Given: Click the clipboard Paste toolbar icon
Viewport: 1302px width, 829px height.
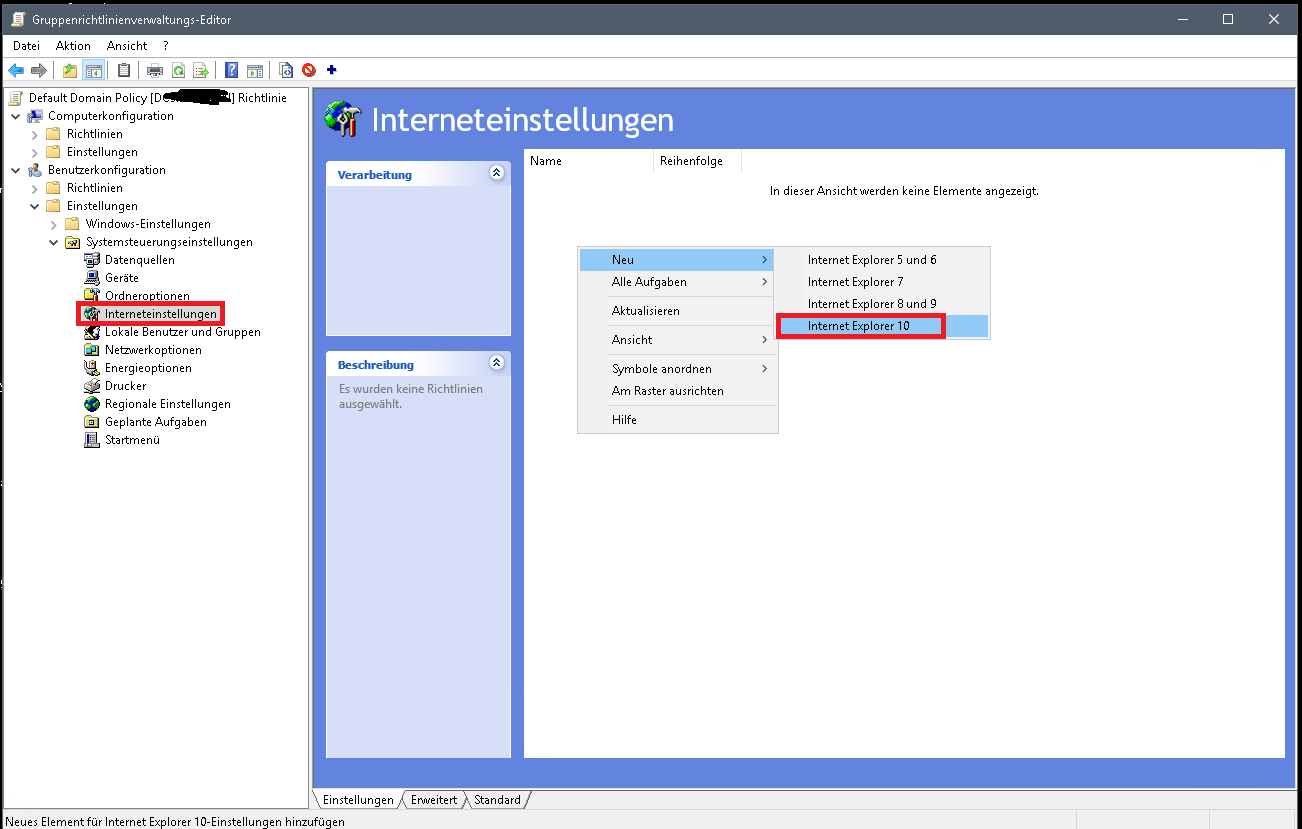Looking at the screenshot, I should click(124, 70).
